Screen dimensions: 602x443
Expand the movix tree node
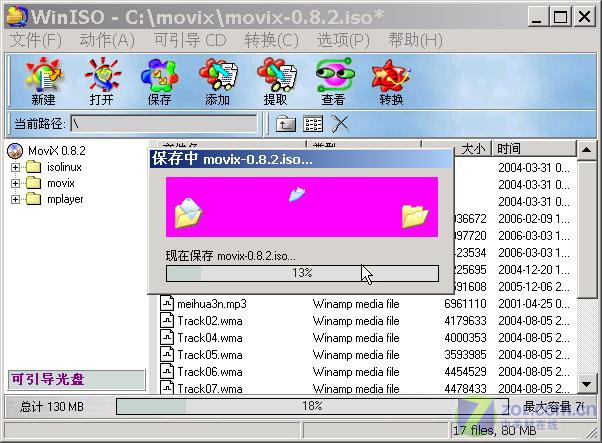[x=15, y=183]
